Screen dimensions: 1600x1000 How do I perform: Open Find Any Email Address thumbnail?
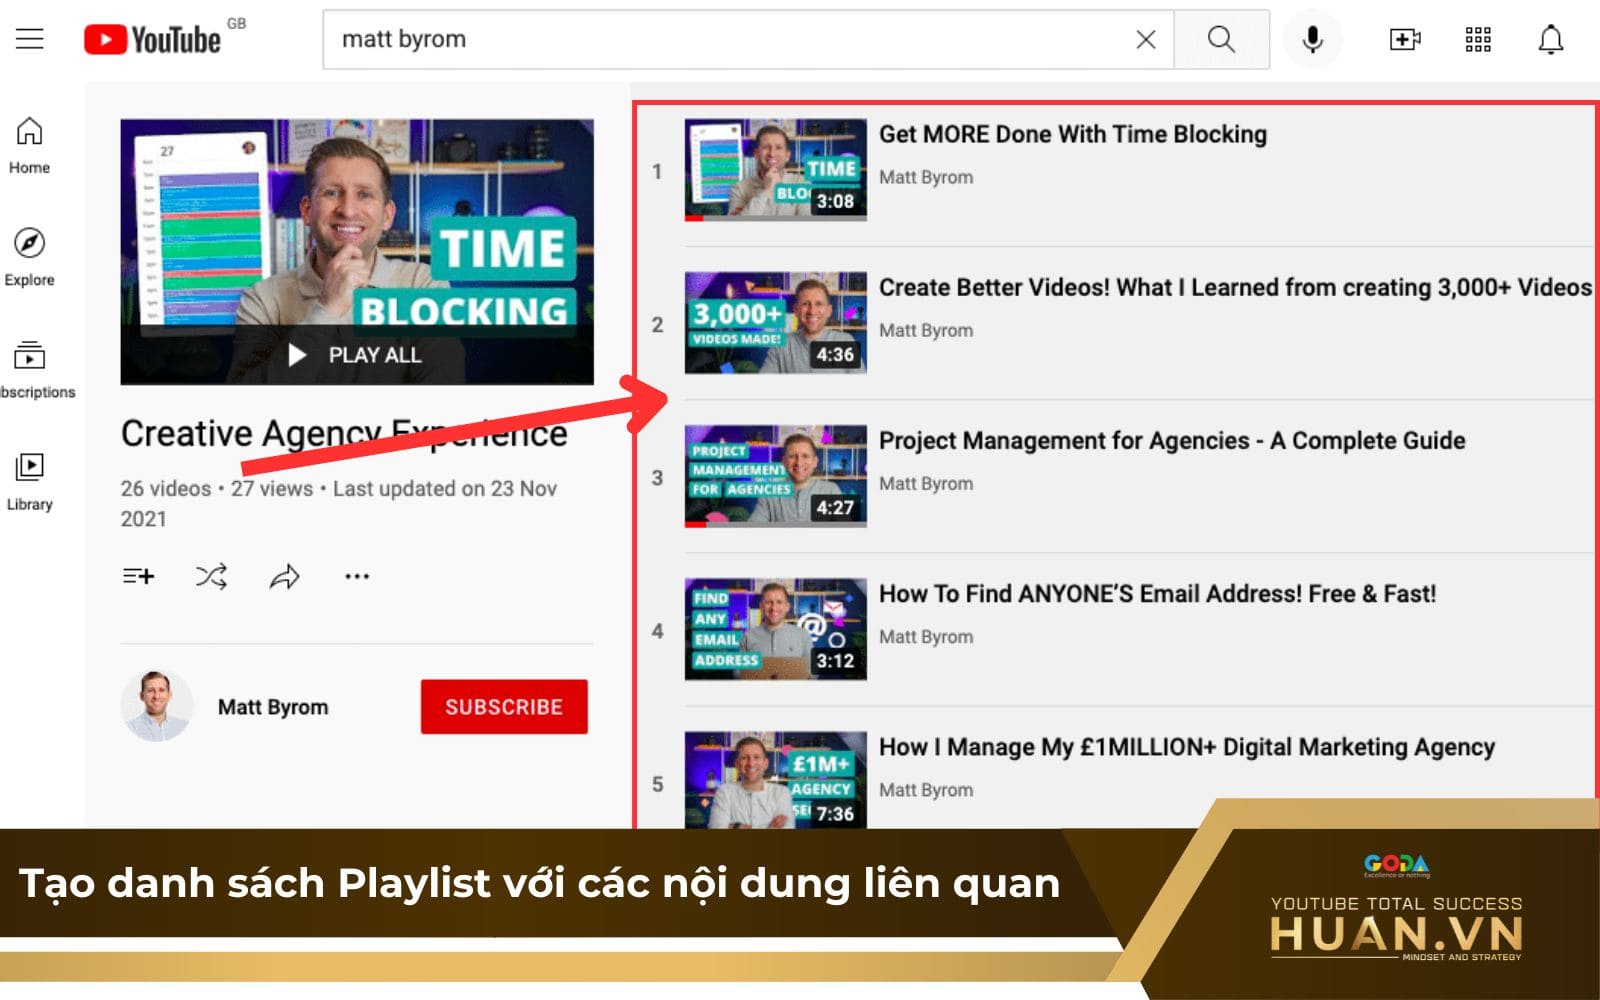tap(775, 629)
